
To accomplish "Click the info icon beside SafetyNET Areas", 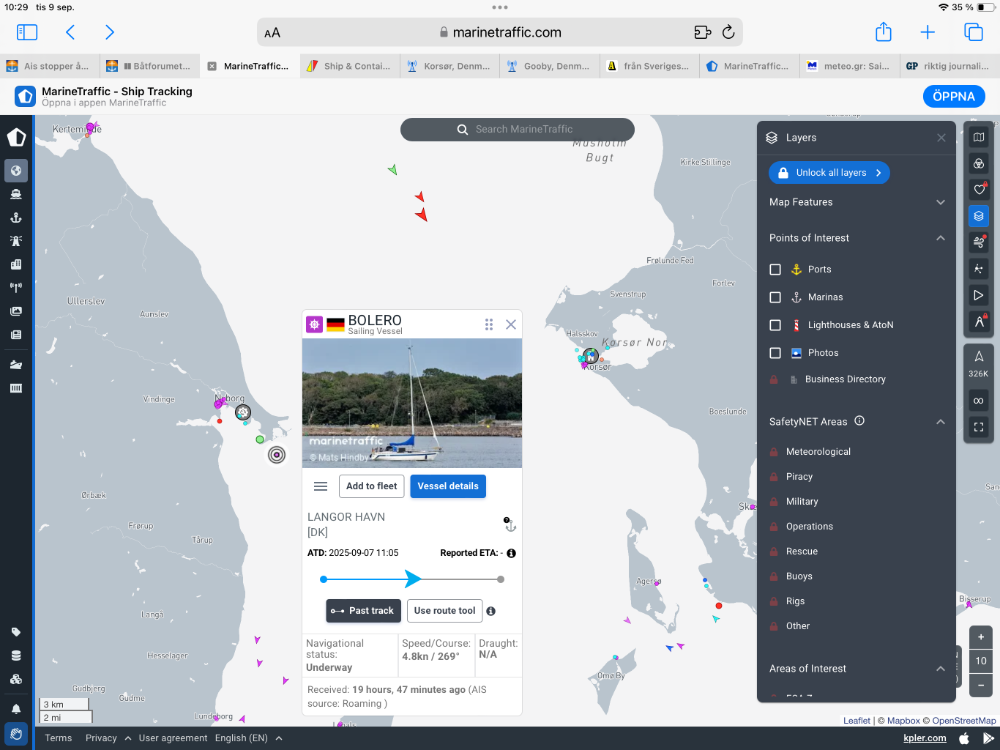I will point(859,421).
